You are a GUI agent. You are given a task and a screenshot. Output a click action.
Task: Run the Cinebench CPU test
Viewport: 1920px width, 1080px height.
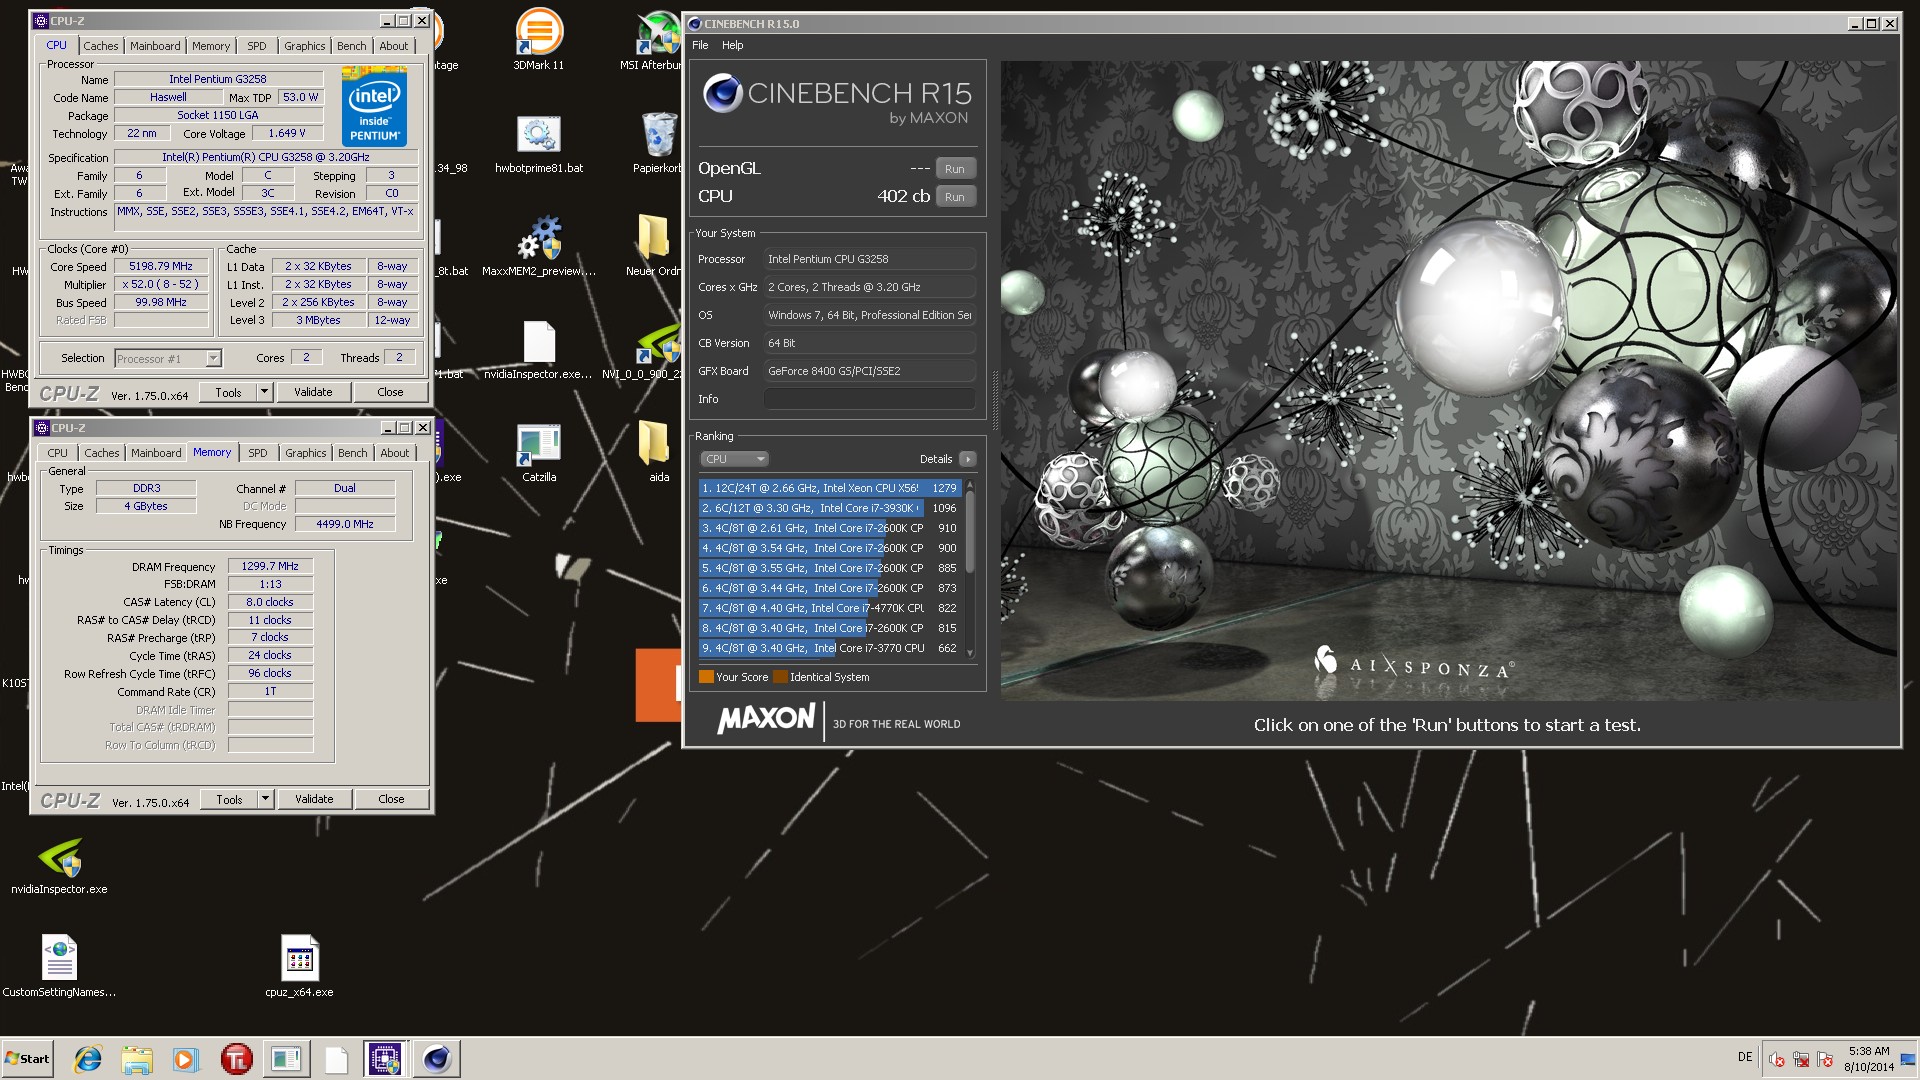click(955, 197)
